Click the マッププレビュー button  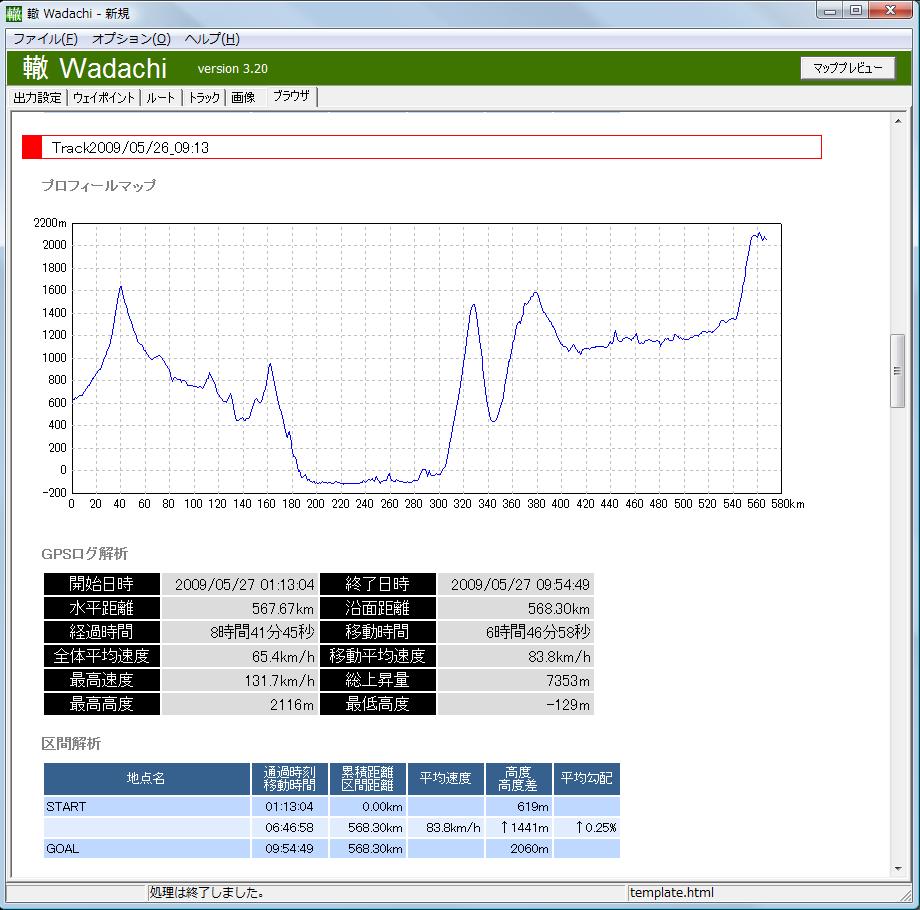tap(847, 68)
